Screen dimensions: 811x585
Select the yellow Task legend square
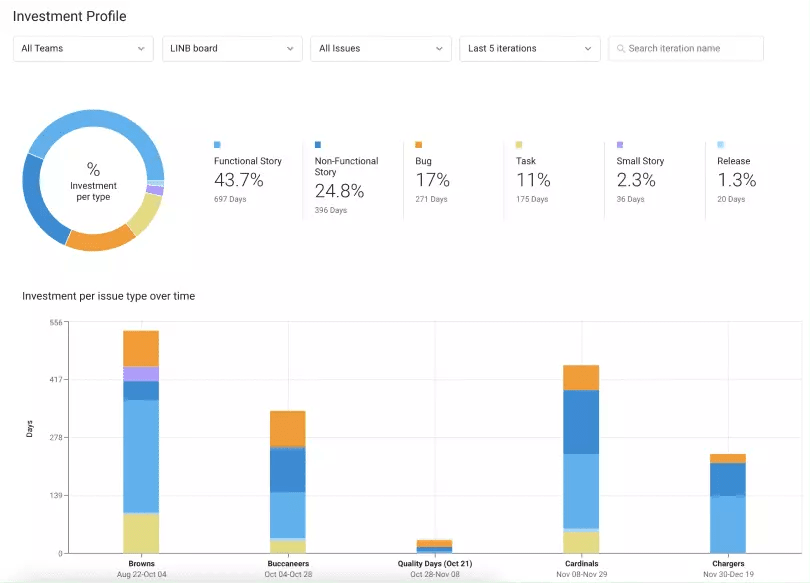[x=519, y=145]
